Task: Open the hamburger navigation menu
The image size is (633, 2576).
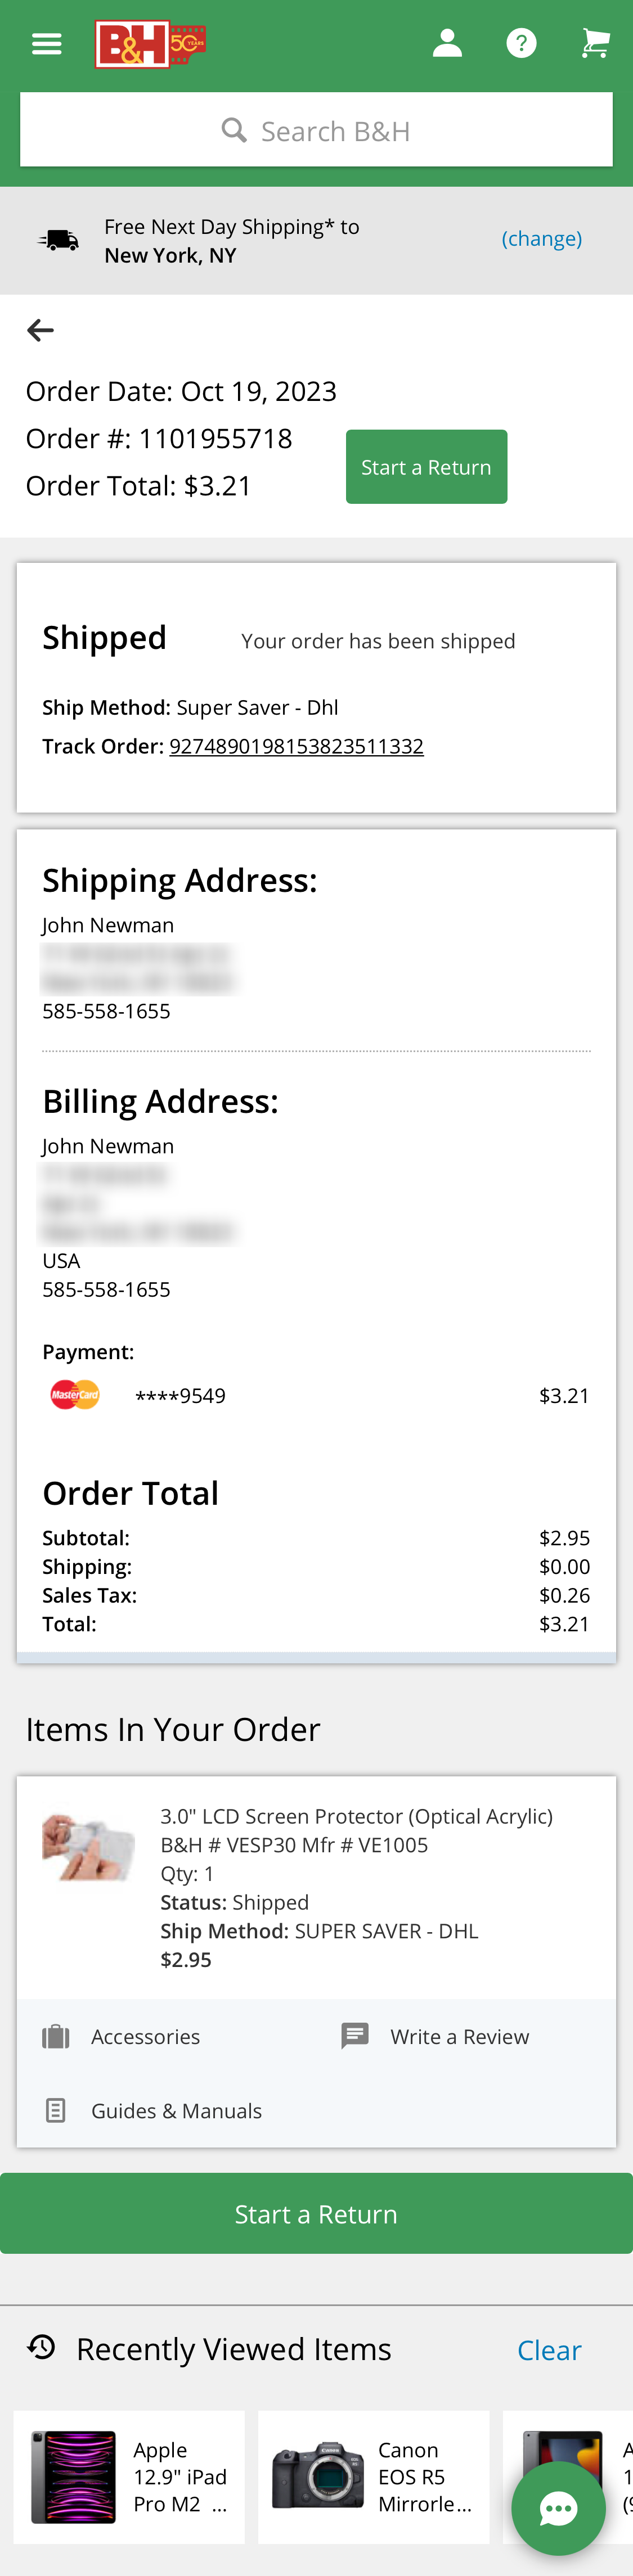Action: 46,42
